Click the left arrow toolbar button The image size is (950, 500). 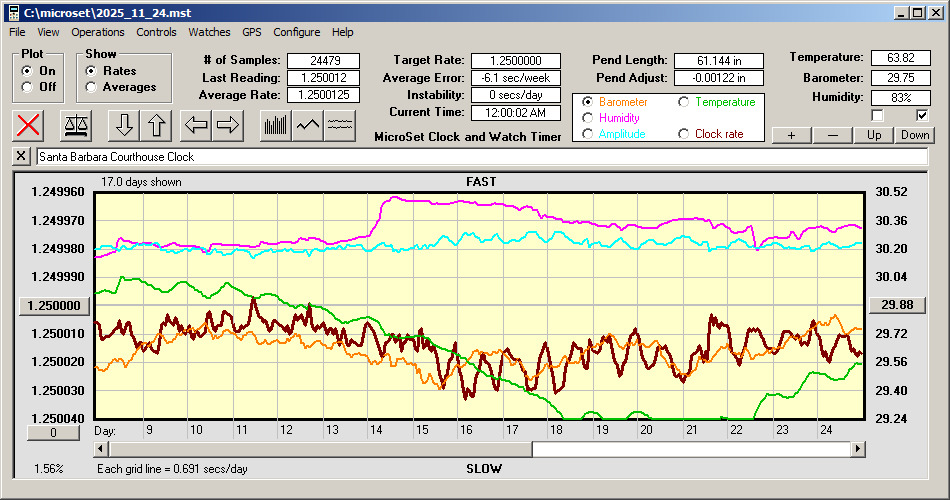click(x=197, y=125)
